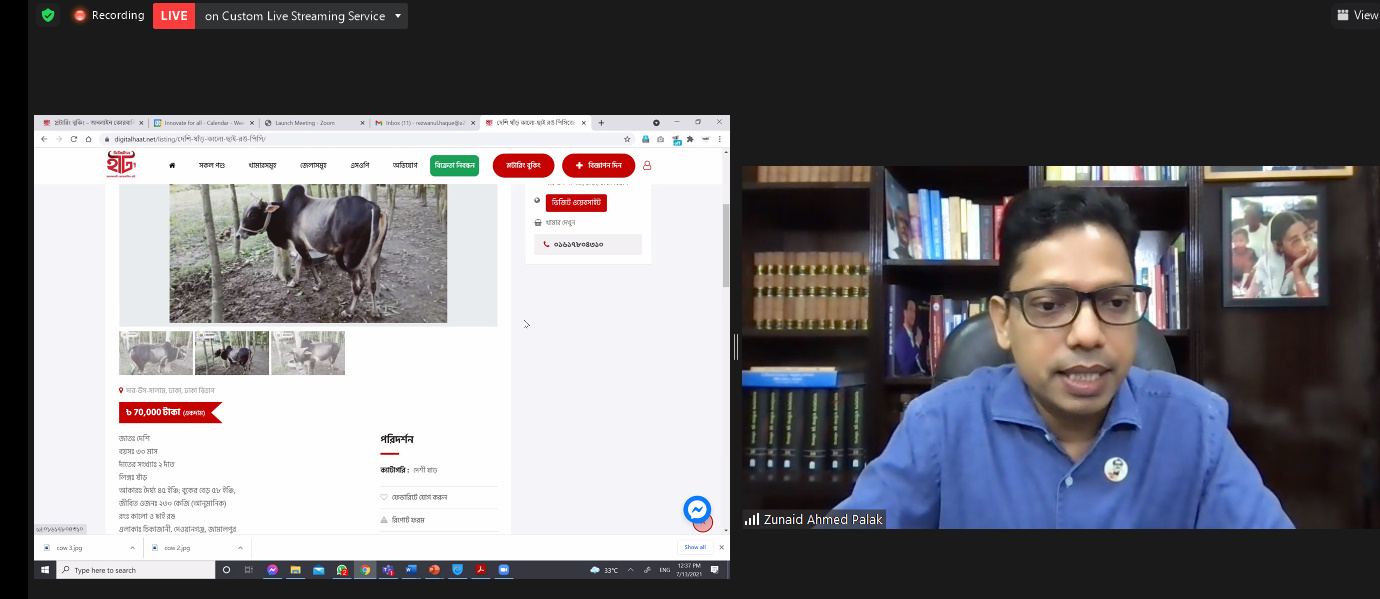Click the red button with the plus icon
The width and height of the screenshot is (1380, 599).
(x=598, y=165)
